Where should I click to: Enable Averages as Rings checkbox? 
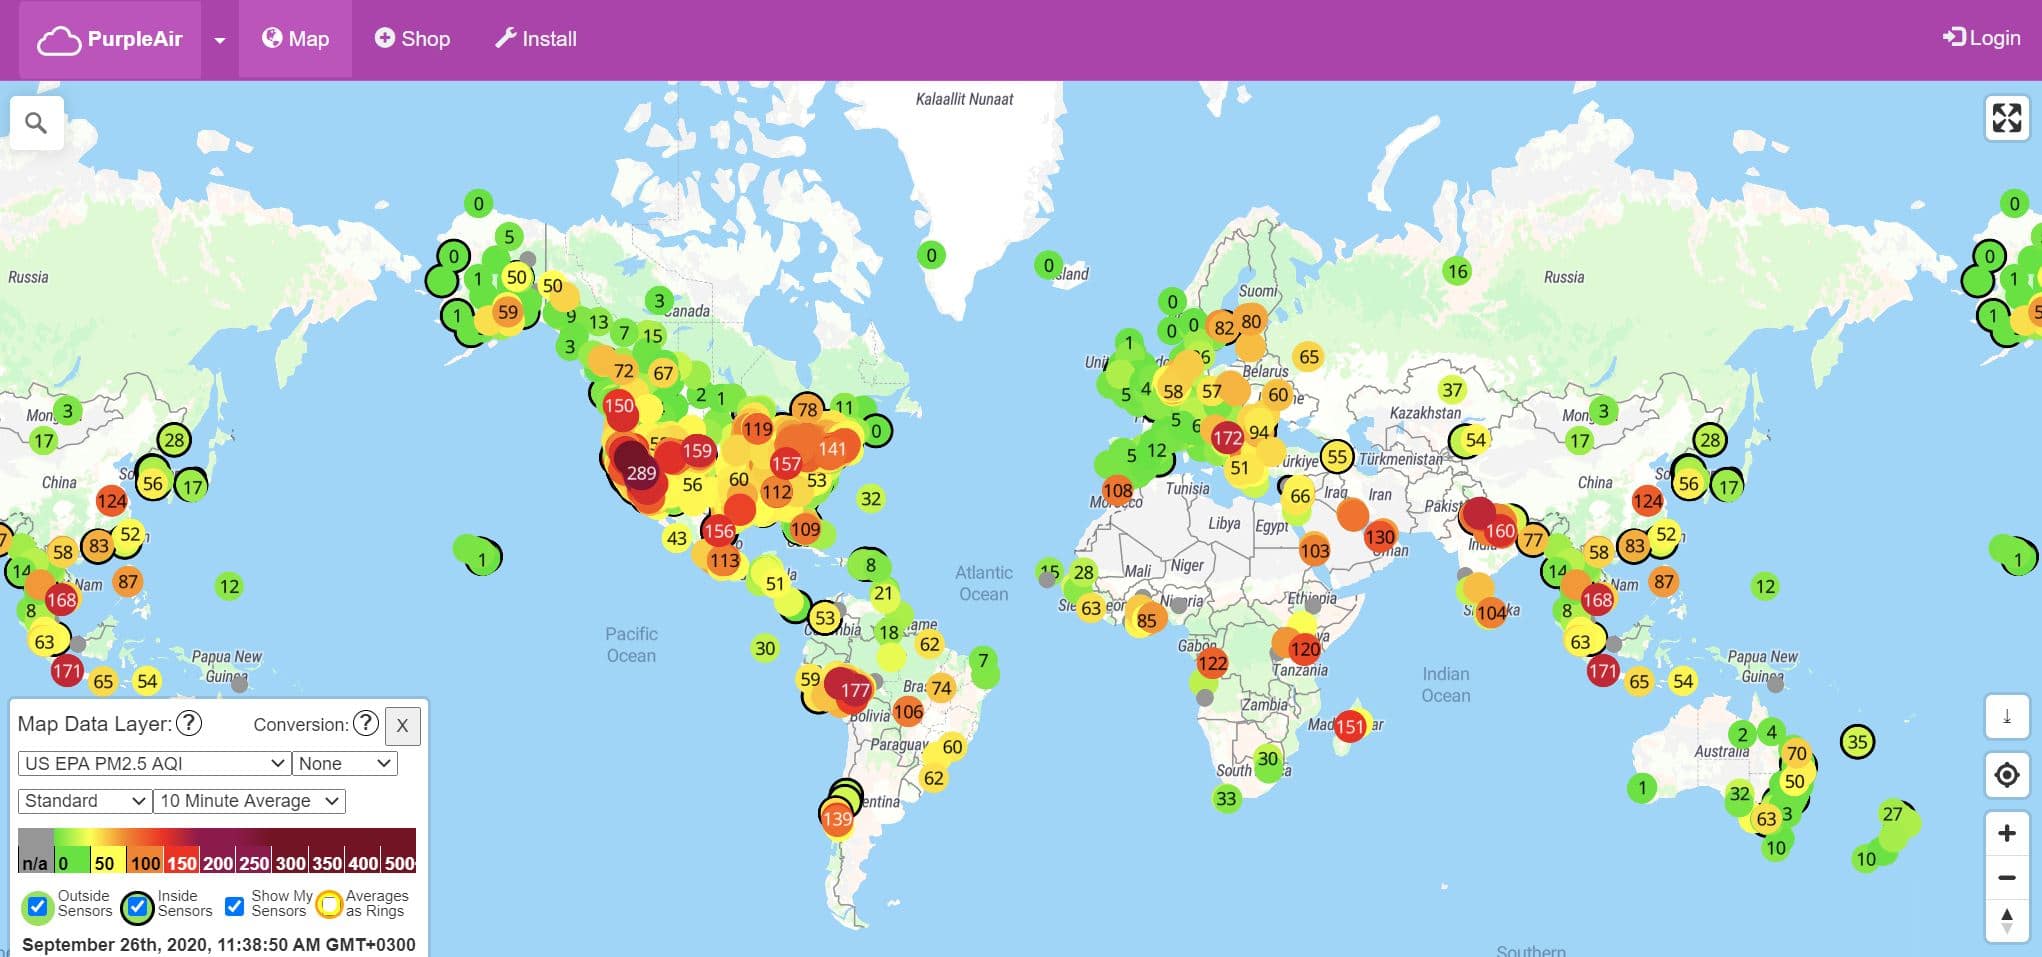[329, 906]
